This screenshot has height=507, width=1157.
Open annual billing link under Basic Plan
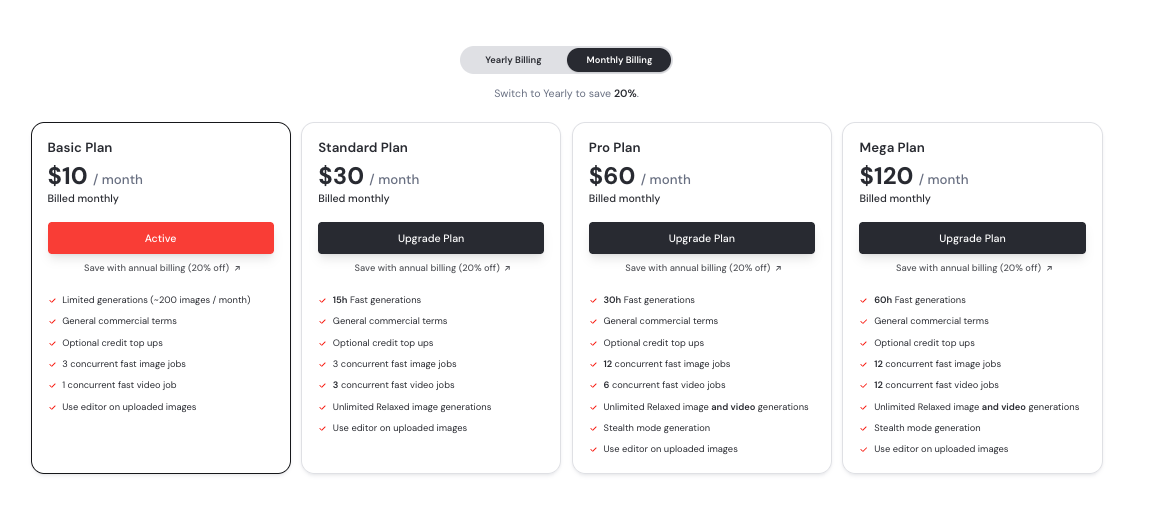162,268
